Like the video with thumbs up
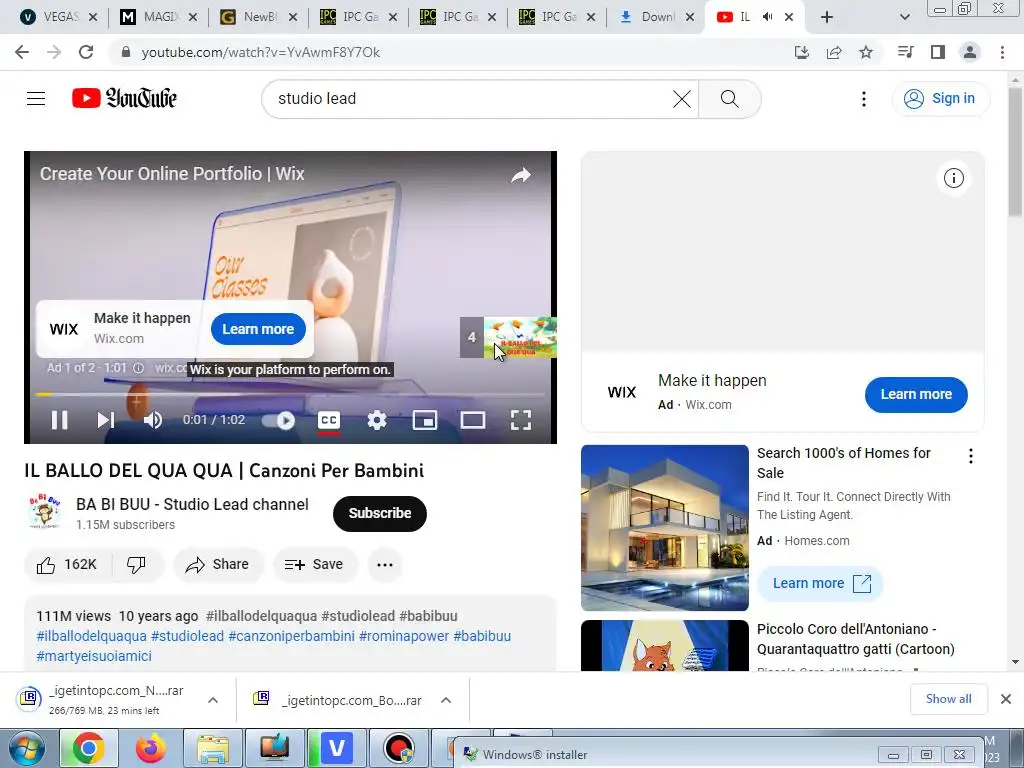Image resolution: width=1024 pixels, height=768 pixels. click(67, 564)
